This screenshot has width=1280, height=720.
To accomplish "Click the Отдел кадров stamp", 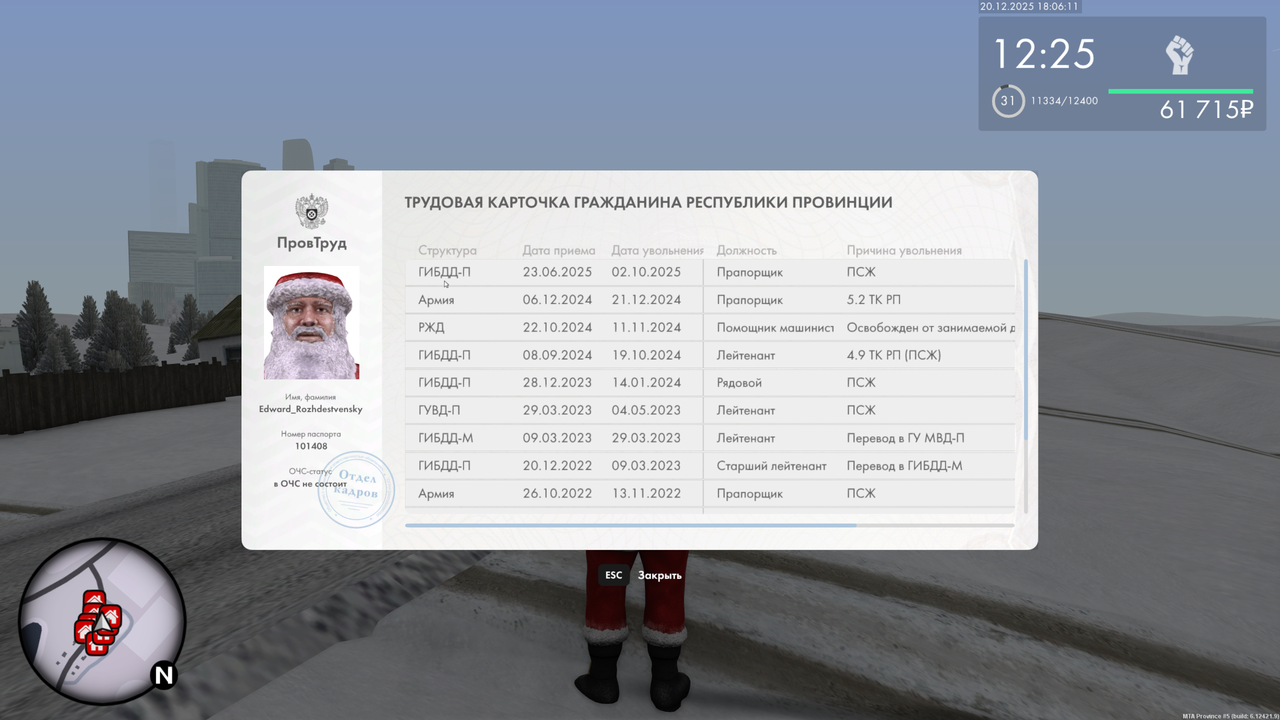I will pyautogui.click(x=356, y=489).
